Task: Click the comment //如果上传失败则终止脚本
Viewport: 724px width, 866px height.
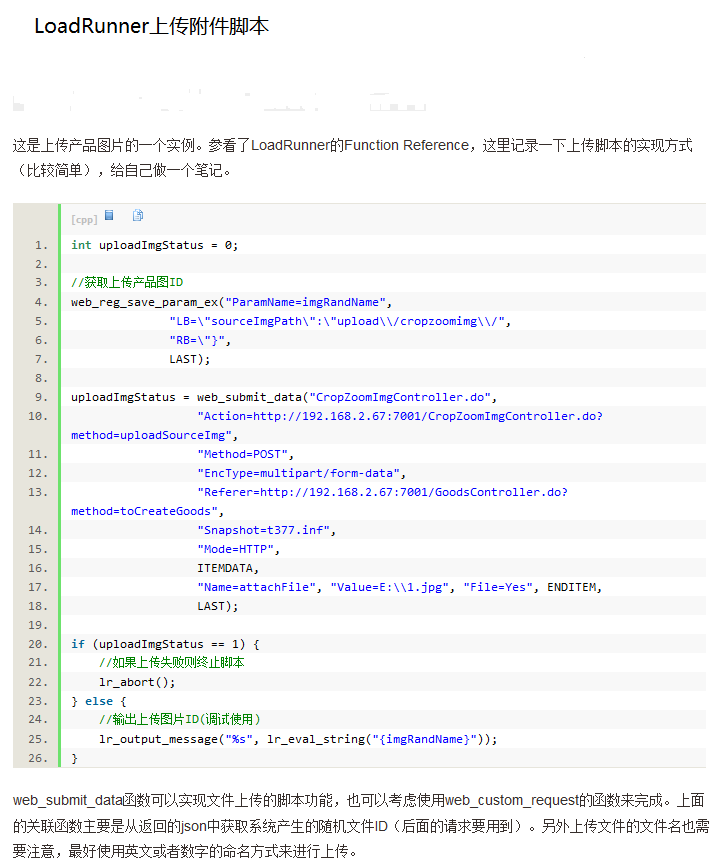Action: (172, 662)
